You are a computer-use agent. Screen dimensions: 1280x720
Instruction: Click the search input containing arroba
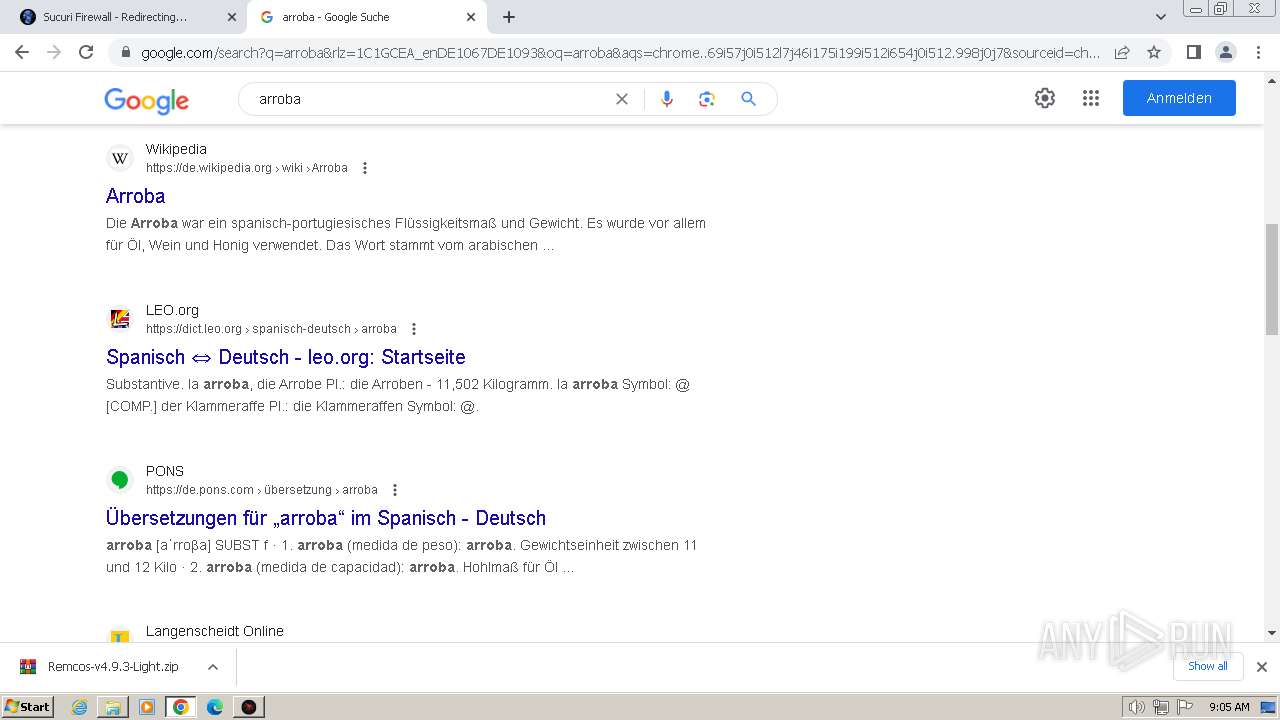click(430, 99)
